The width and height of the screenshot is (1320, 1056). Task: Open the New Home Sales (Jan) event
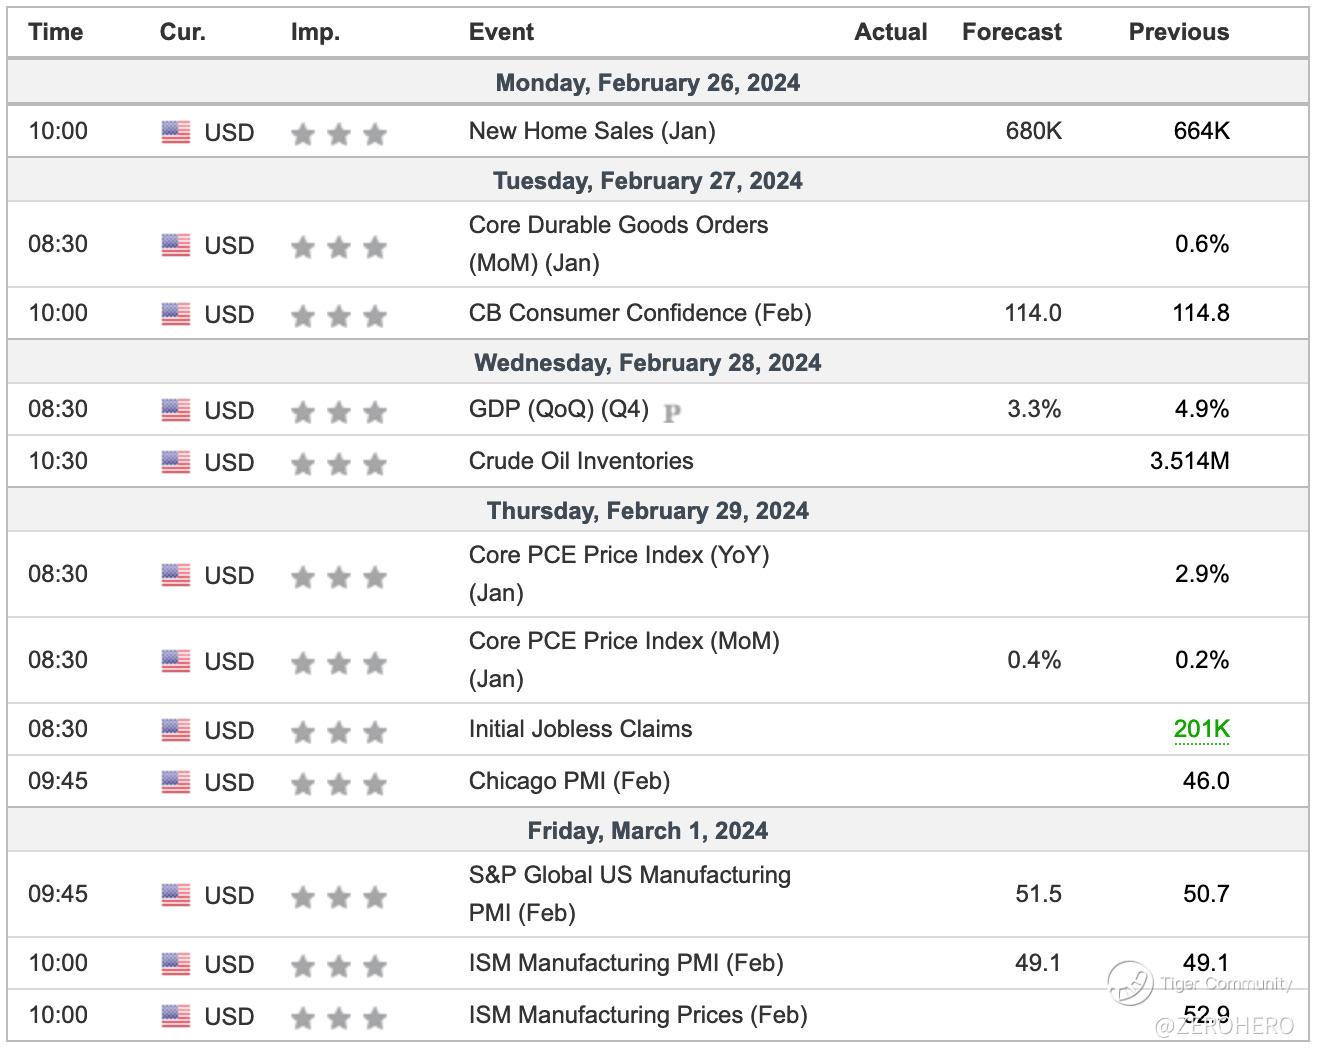pos(592,131)
